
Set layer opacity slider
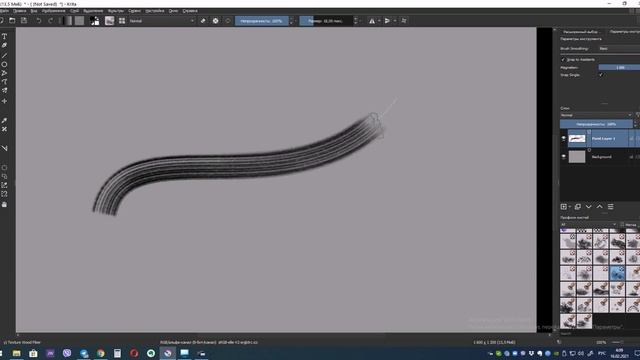coord(596,124)
